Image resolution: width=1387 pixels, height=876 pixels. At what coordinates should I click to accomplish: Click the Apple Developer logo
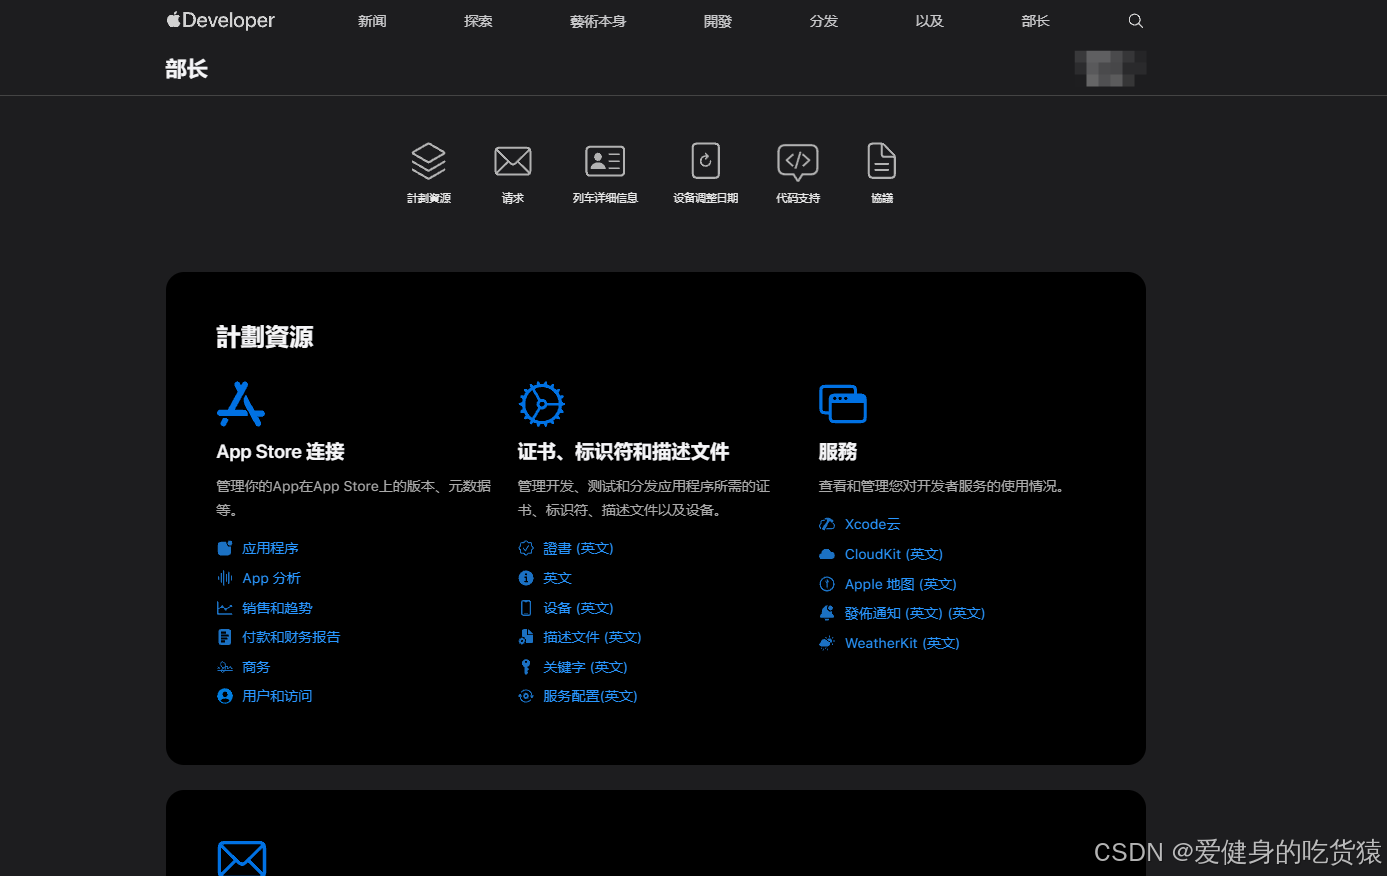click(220, 20)
